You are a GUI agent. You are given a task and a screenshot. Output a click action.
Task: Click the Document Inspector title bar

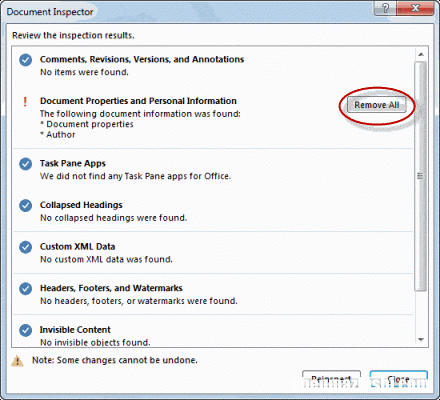tap(187, 12)
